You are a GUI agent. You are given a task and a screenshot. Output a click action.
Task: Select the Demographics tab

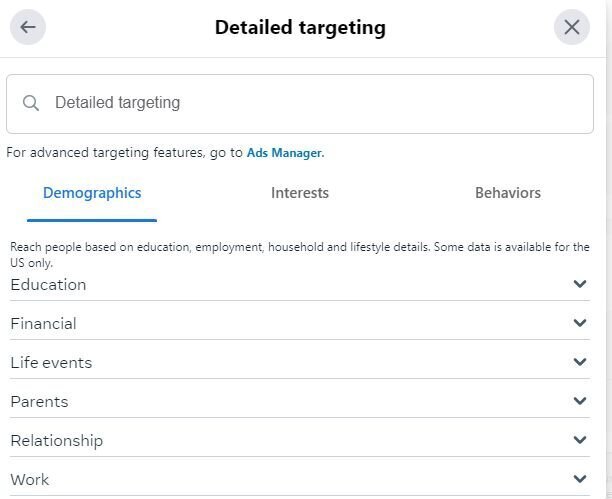[x=92, y=193]
